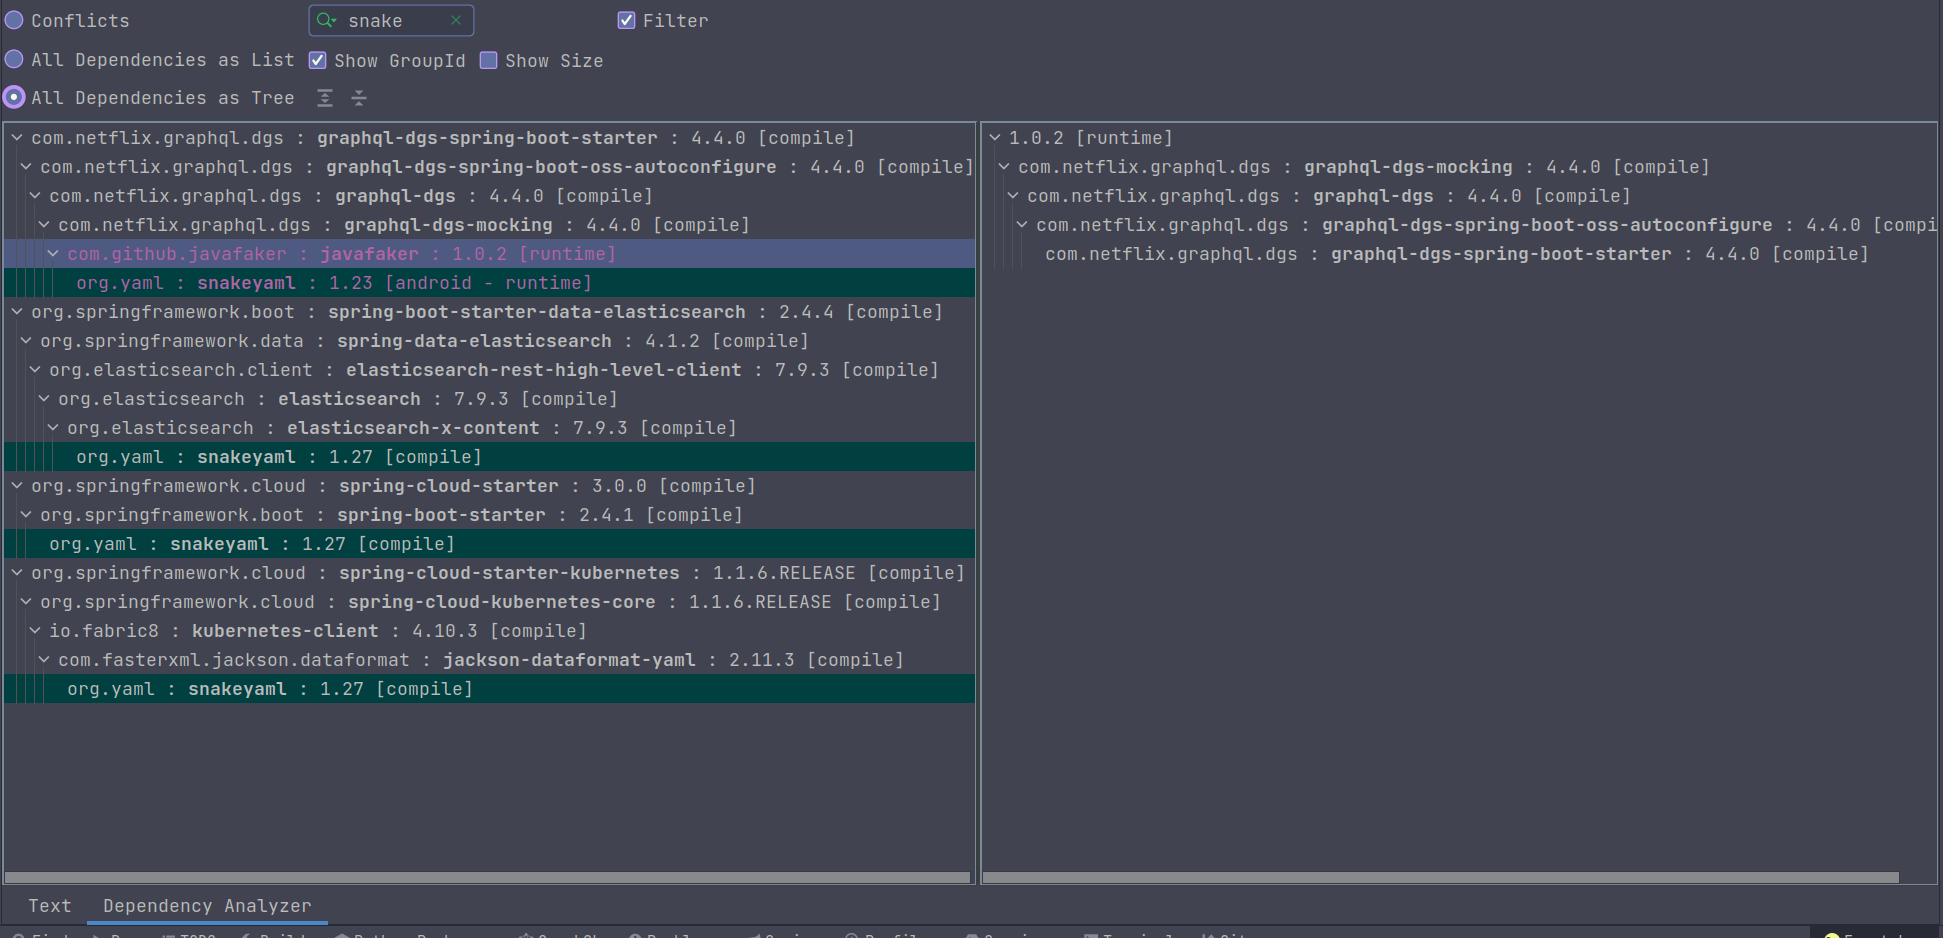The height and width of the screenshot is (938, 1943).
Task: Click the collapse-all icon next to expand-all
Action: coord(359,97)
